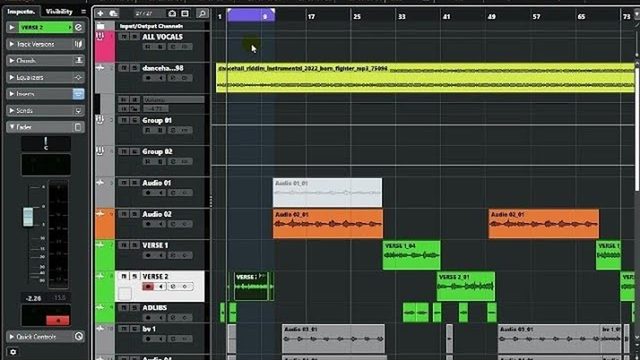Click bar 41 on the ruler
Screen dimensions: 640x360
tap(446, 17)
